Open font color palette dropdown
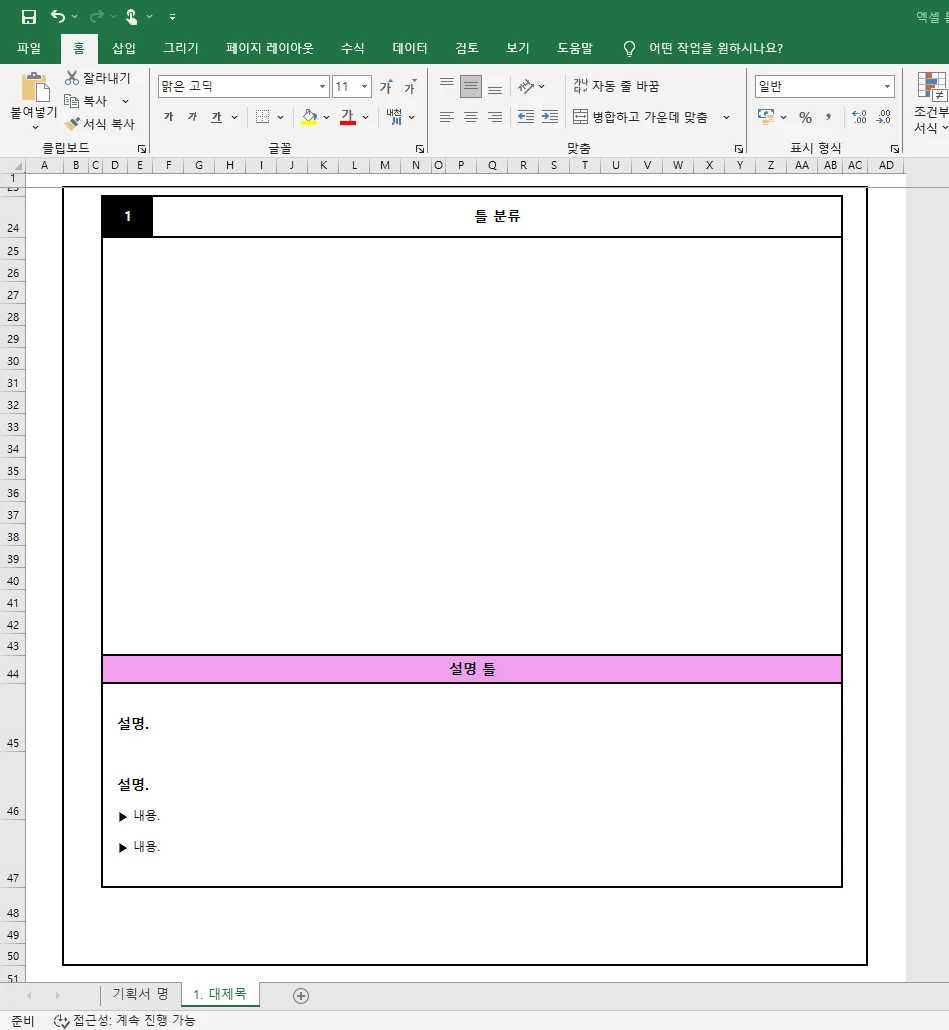 [x=366, y=118]
